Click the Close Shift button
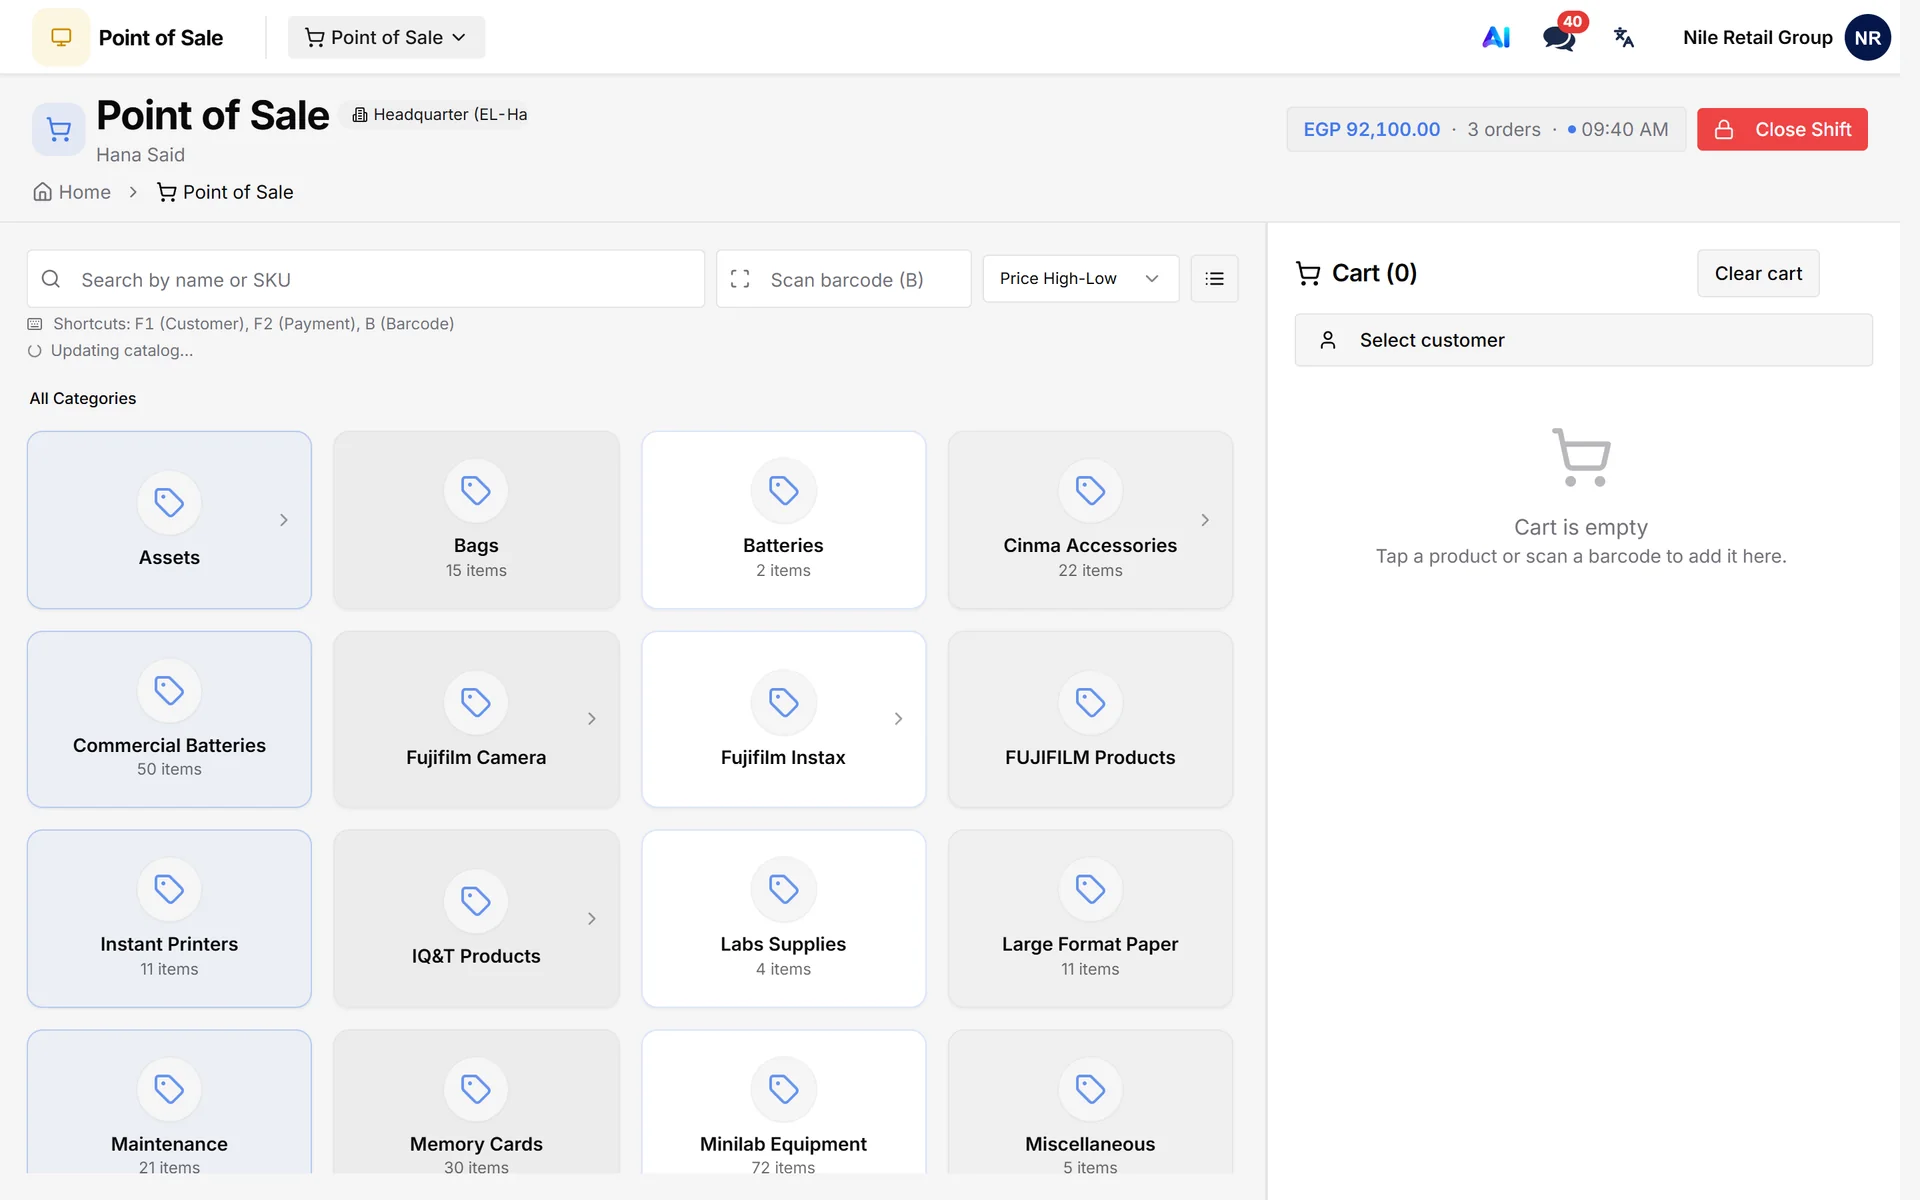The image size is (1920, 1200). coord(1782,130)
